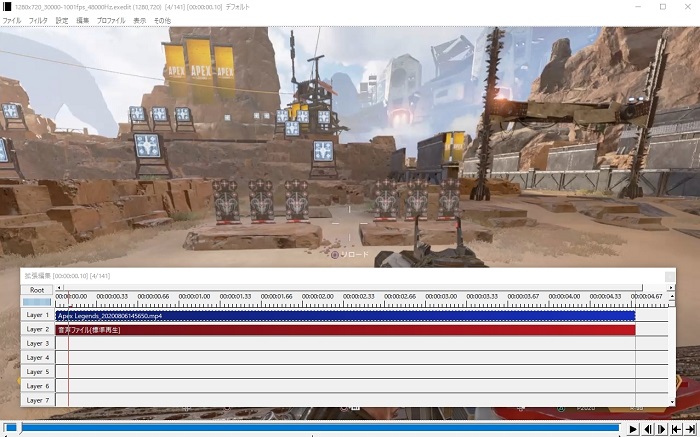This screenshot has height=437, width=700.
Task: Set selection end point icon
Action: [690, 429]
